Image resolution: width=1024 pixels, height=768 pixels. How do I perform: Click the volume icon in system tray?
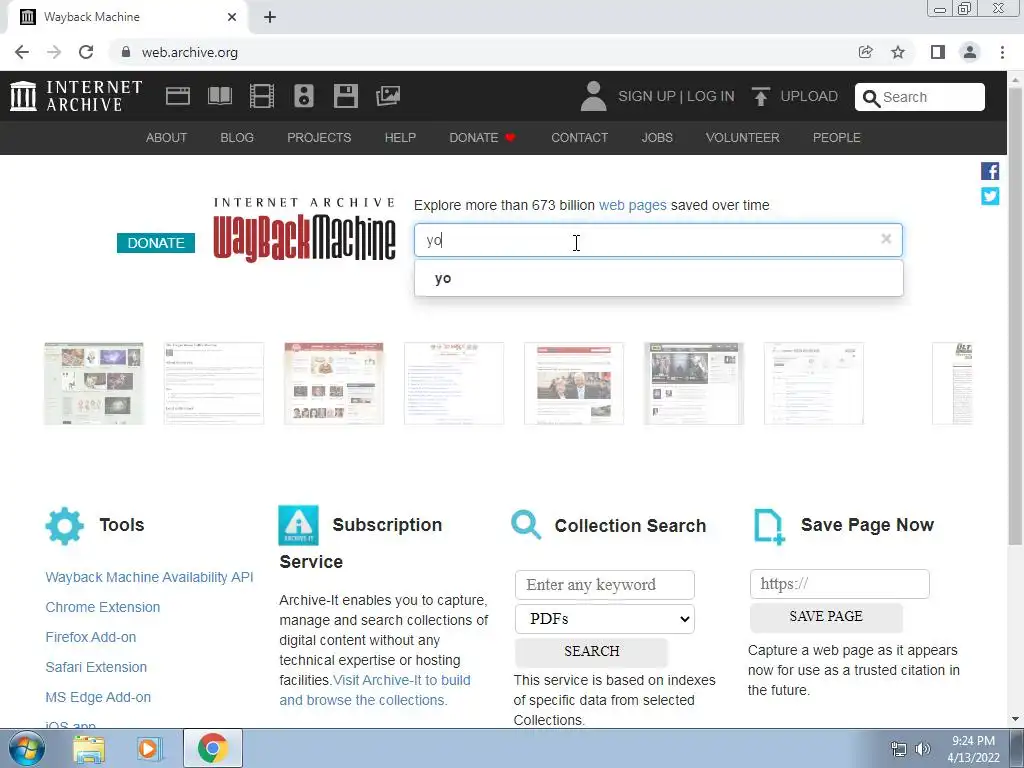923,749
